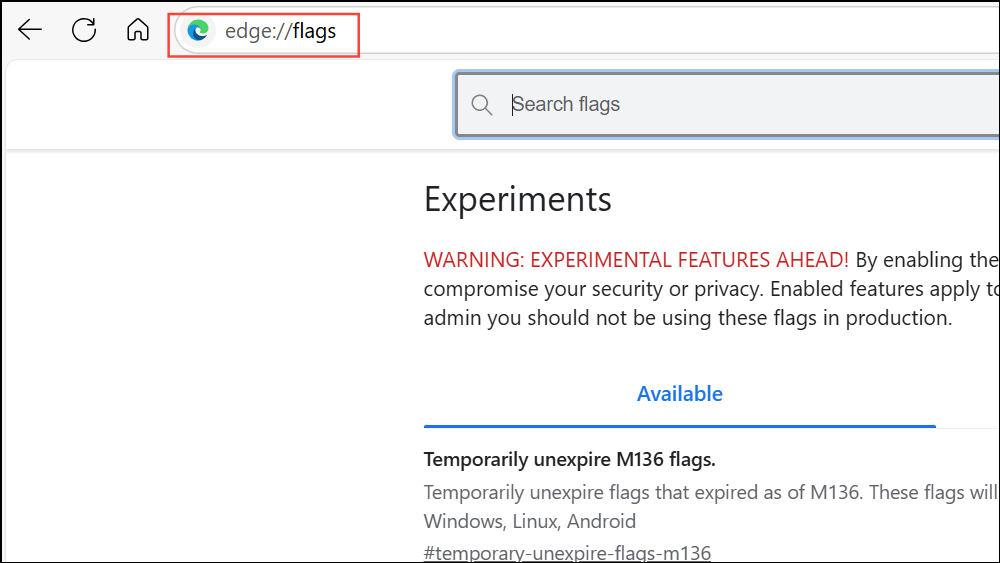Open the home page via the house icon
The width and height of the screenshot is (1000, 563).
click(138, 29)
